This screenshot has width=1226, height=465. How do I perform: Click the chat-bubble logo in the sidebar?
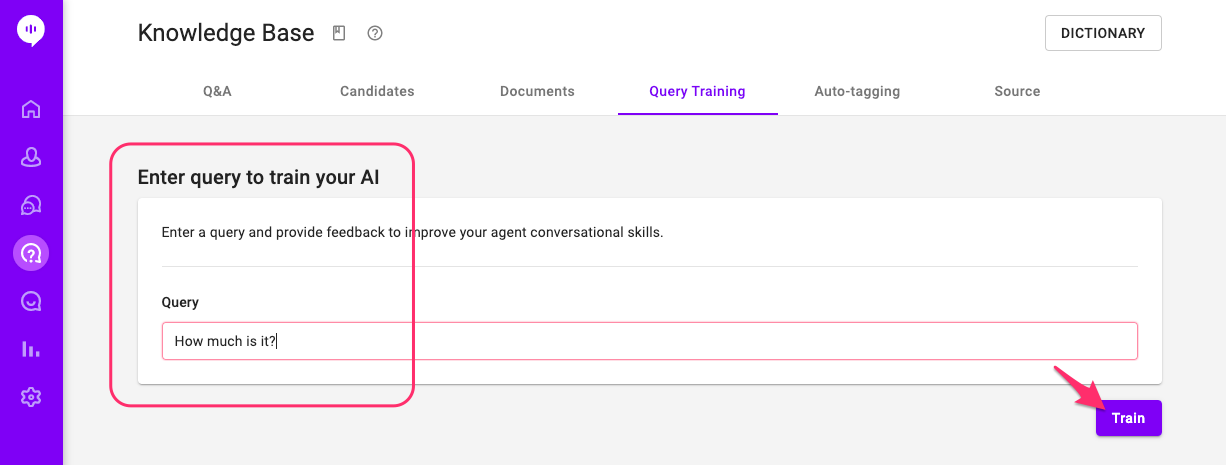coord(31,30)
